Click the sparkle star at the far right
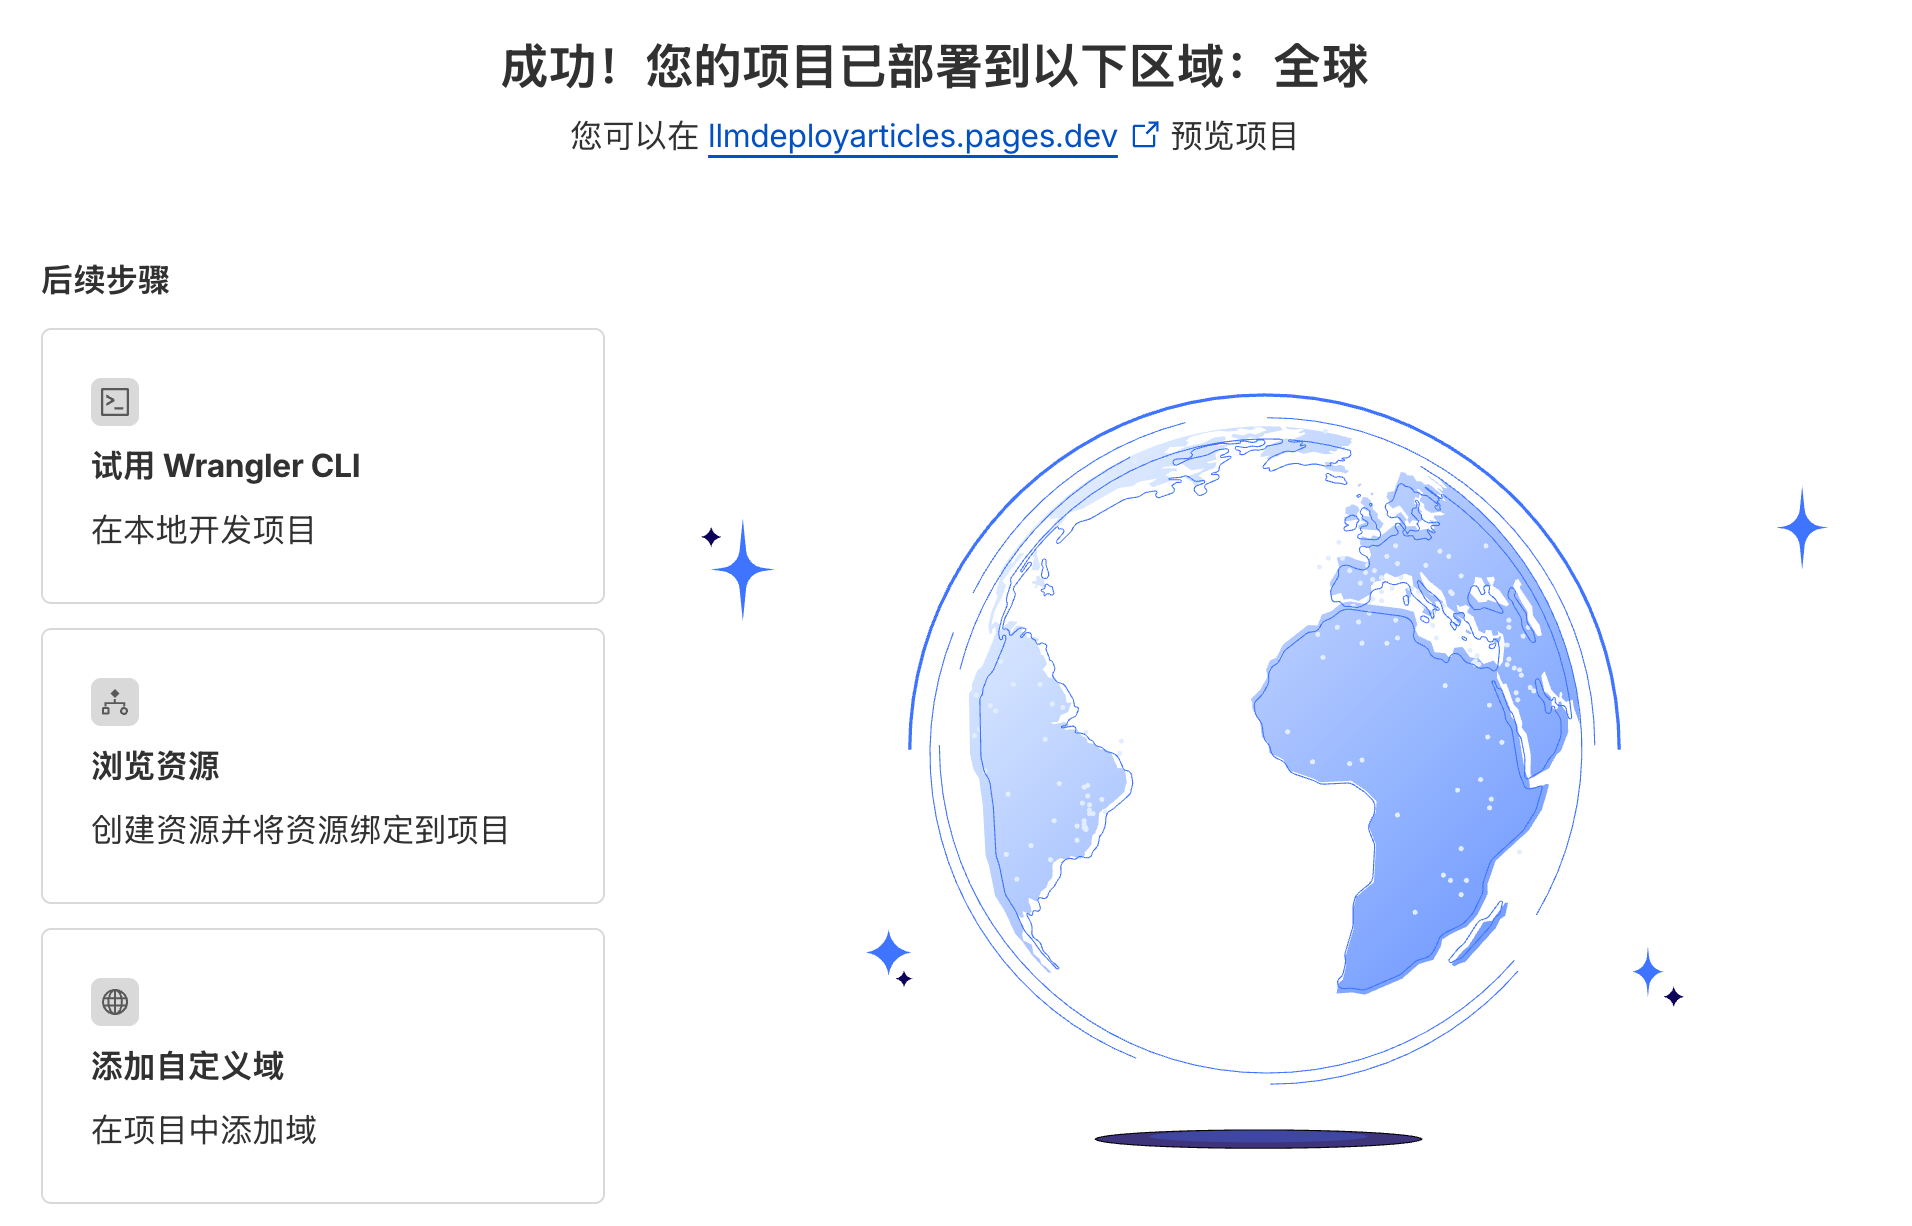1912x1226 pixels. pyautogui.click(x=1802, y=527)
